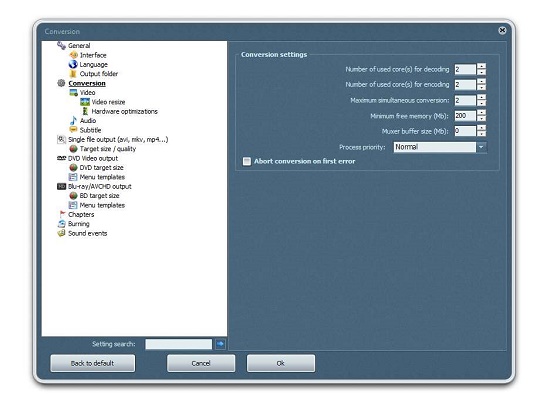This screenshot has width=550, height=416.
Task: Click the Interface palette icon
Action: click(73, 55)
